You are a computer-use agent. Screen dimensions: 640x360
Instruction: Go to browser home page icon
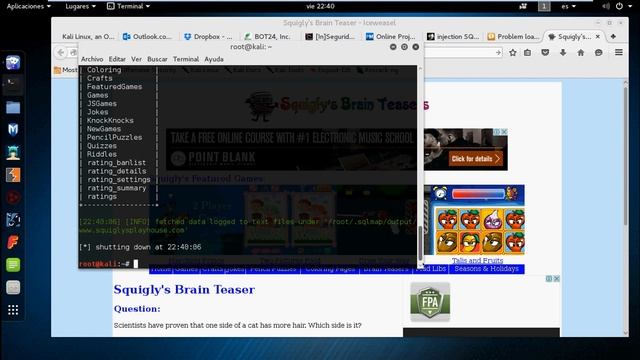pyautogui.click(x=581, y=53)
